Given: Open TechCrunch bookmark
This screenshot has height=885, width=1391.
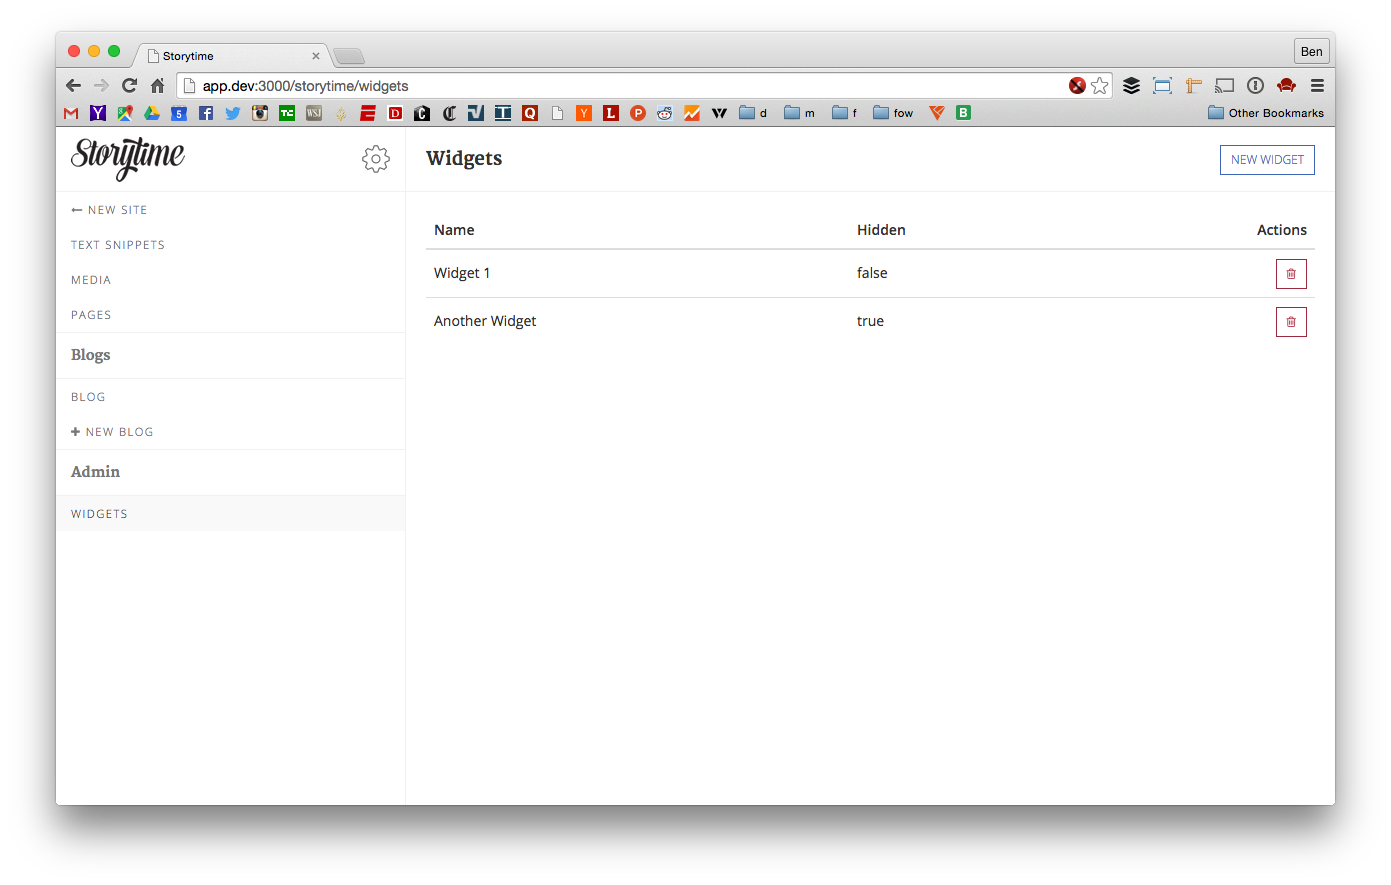Looking at the screenshot, I should pos(287,113).
